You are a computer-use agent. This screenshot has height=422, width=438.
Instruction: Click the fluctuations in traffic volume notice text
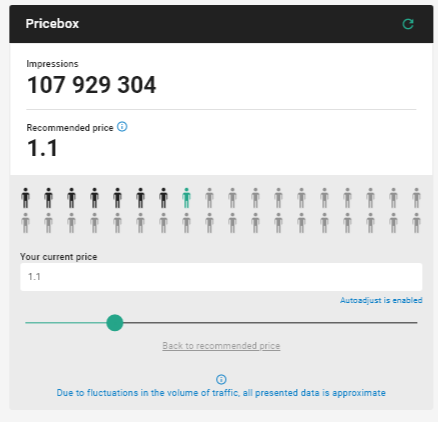coord(221,393)
